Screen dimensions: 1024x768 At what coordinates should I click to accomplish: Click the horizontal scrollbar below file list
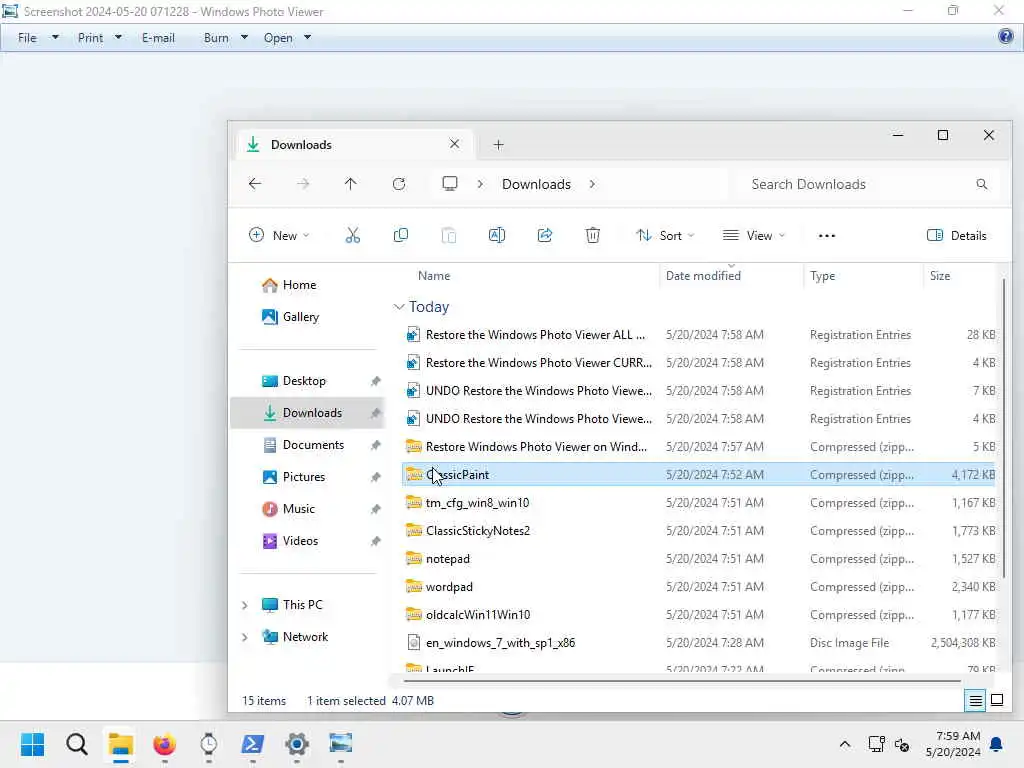point(682,680)
